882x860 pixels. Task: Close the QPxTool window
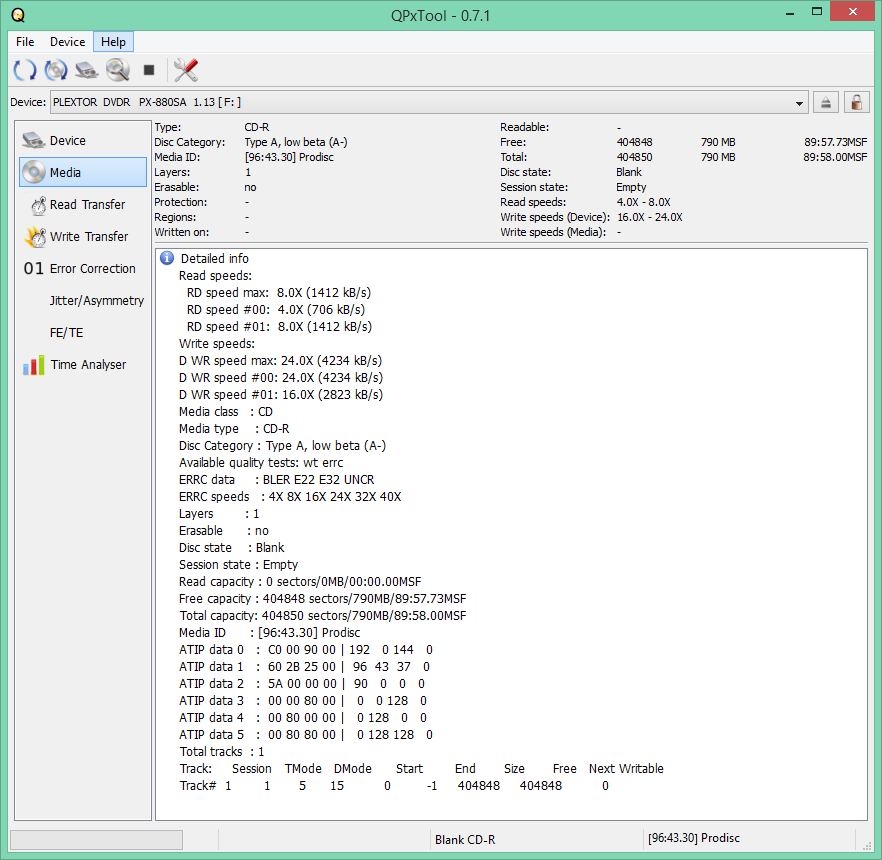852,12
